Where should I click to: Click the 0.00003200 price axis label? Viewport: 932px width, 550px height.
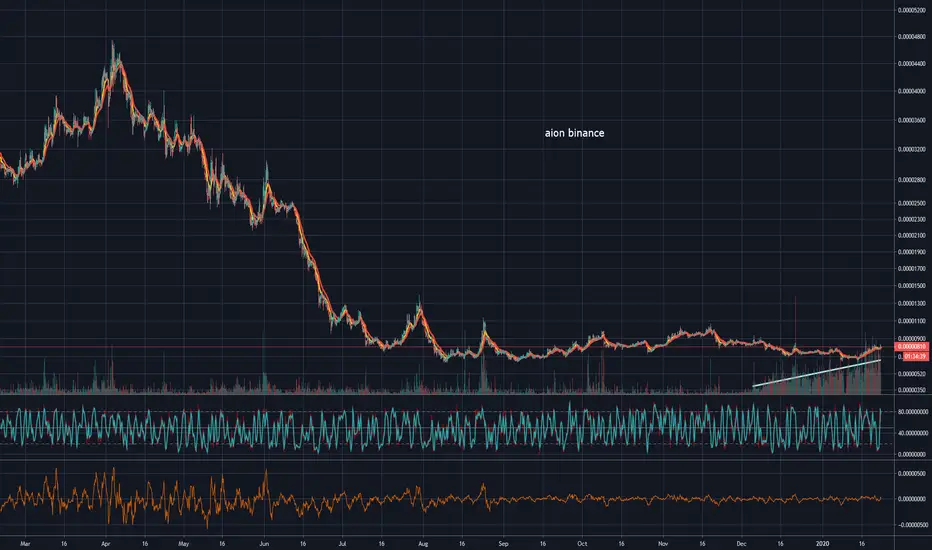click(912, 149)
